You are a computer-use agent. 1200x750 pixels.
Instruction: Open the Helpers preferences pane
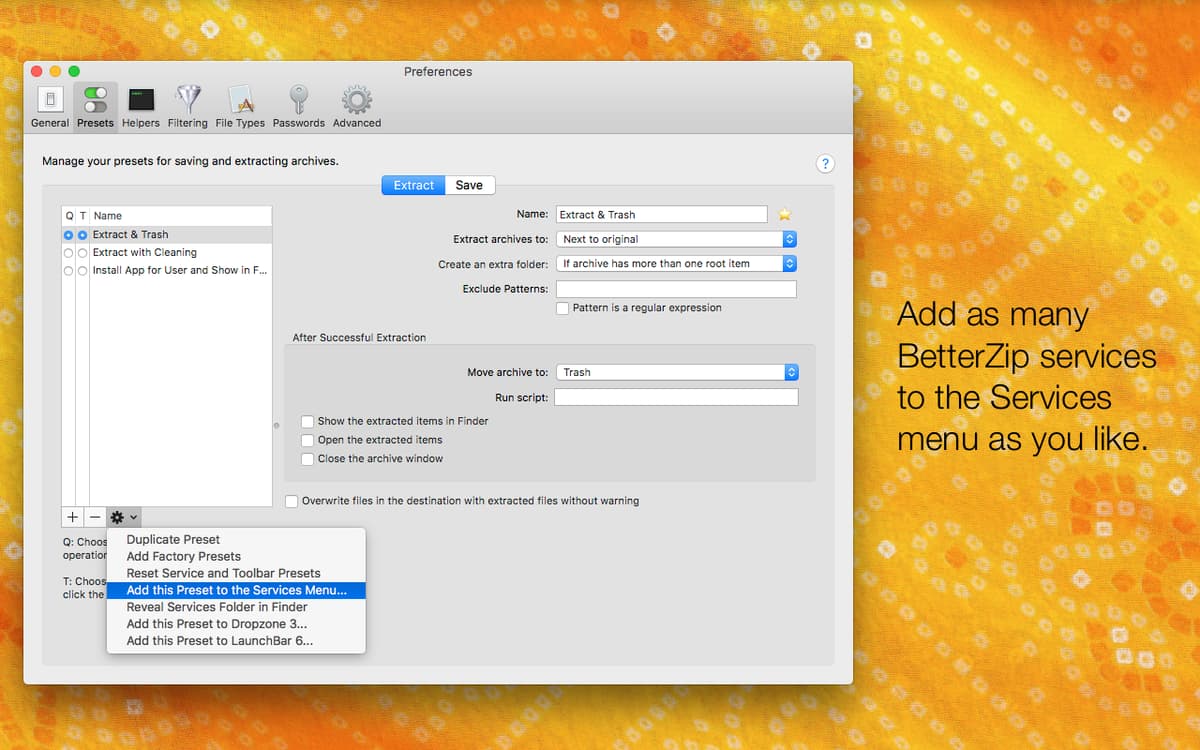pyautogui.click(x=140, y=103)
